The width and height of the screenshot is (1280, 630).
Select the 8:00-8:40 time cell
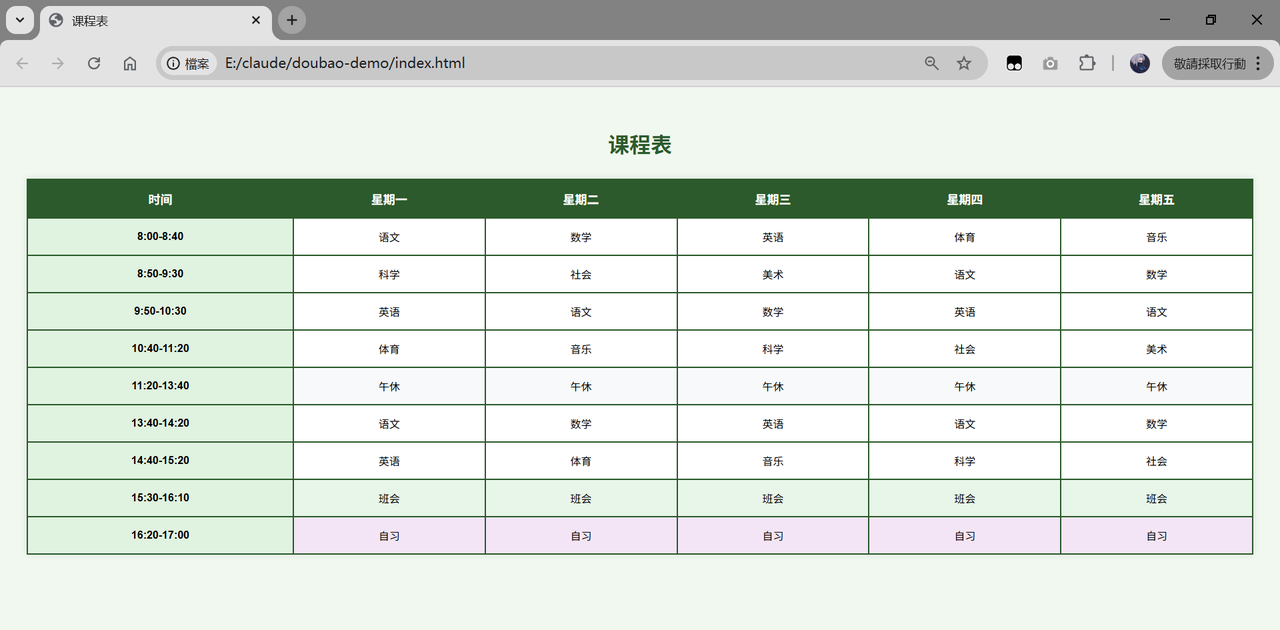(160, 237)
